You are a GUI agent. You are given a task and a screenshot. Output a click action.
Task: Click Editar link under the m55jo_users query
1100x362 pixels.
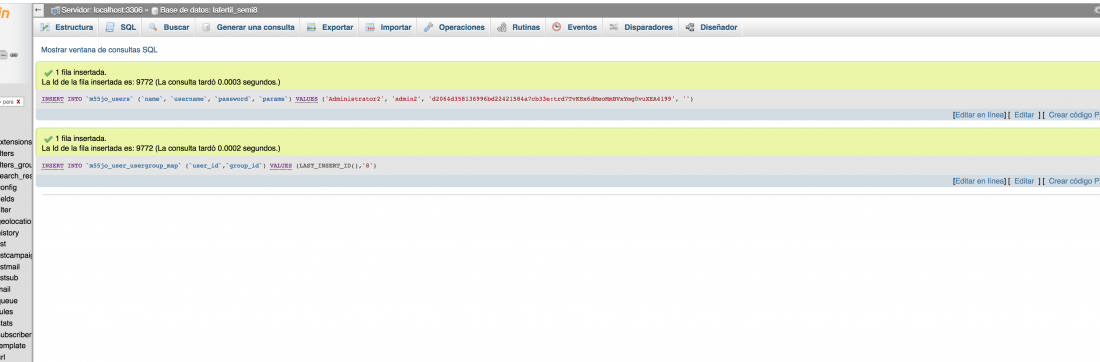pyautogui.click(x=1024, y=114)
